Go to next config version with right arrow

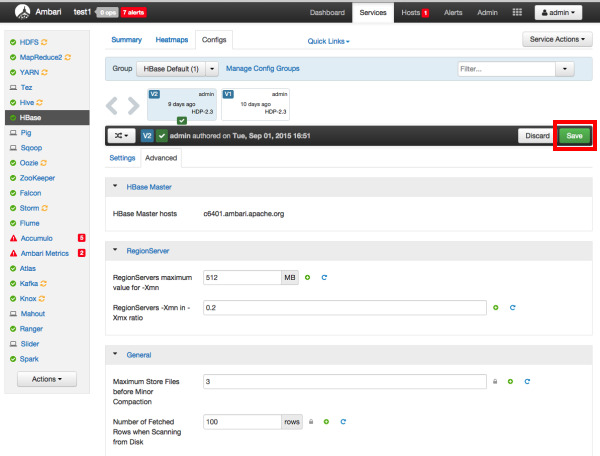pyautogui.click(x=133, y=106)
